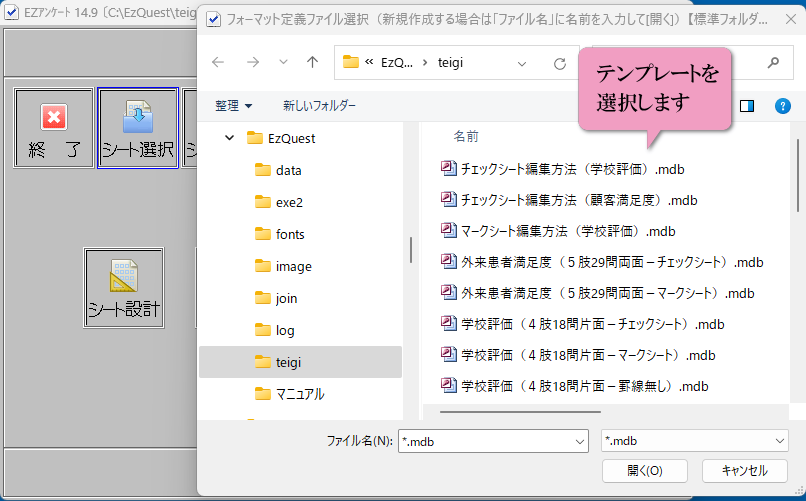Click the 開く(O) button

(x=645, y=471)
